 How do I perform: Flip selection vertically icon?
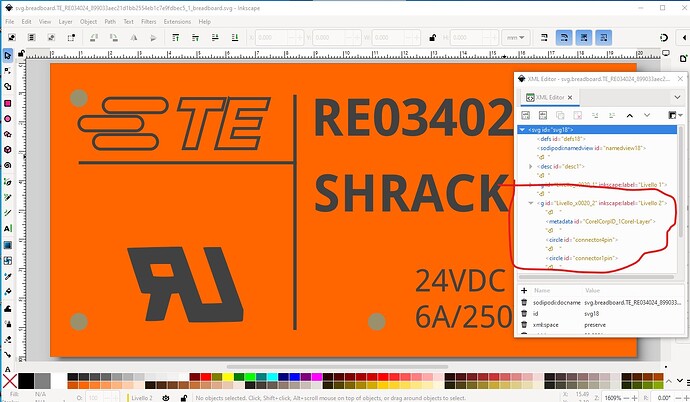coord(153,37)
